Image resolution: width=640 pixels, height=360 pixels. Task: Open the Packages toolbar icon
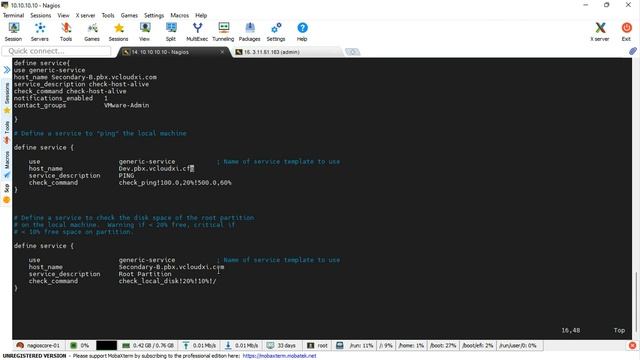click(x=249, y=32)
